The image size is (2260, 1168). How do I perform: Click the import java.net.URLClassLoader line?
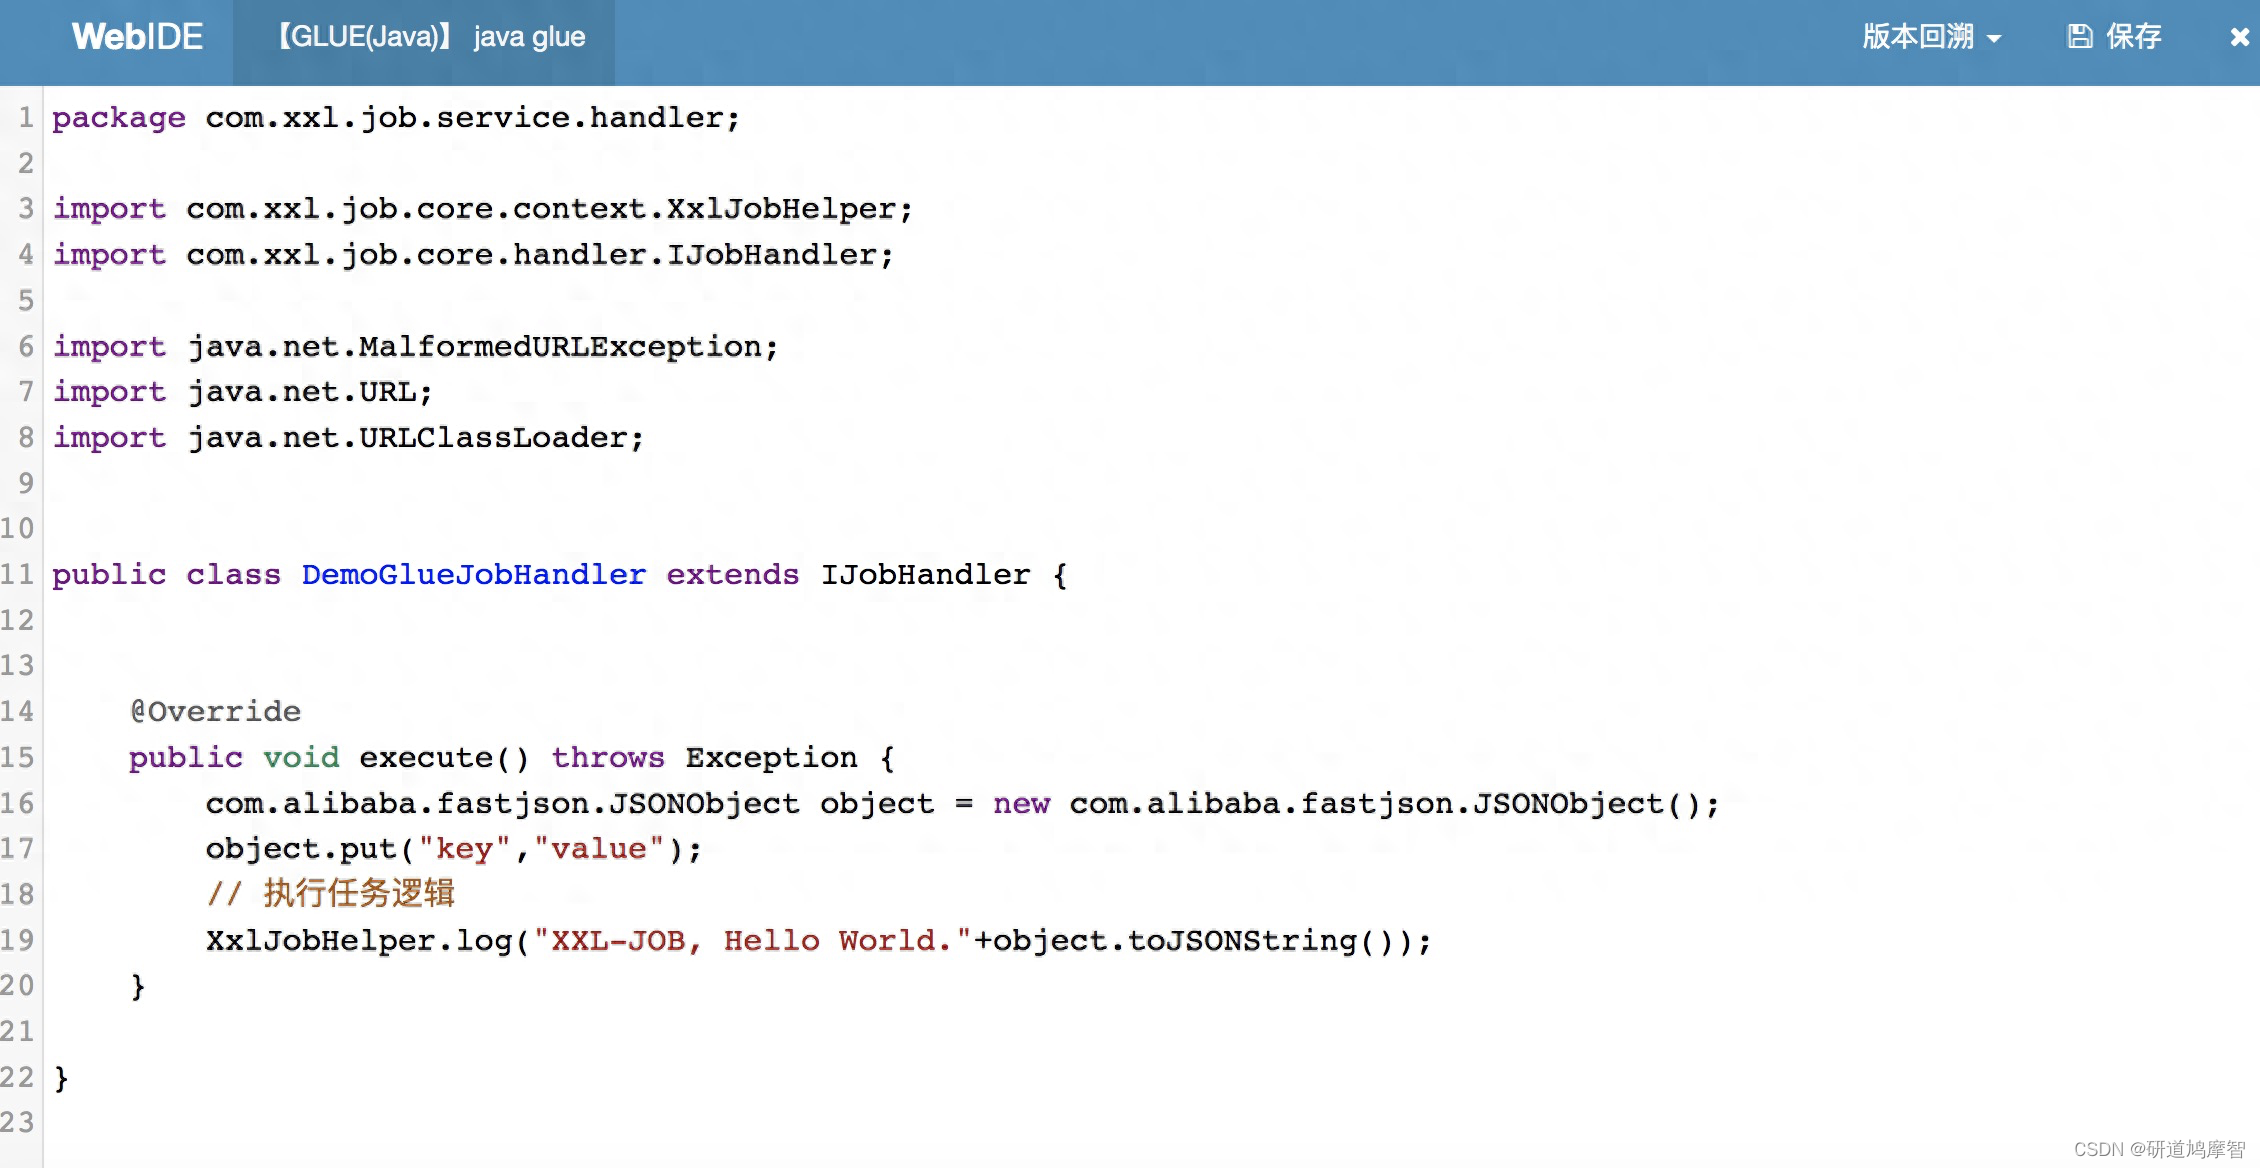tap(348, 437)
